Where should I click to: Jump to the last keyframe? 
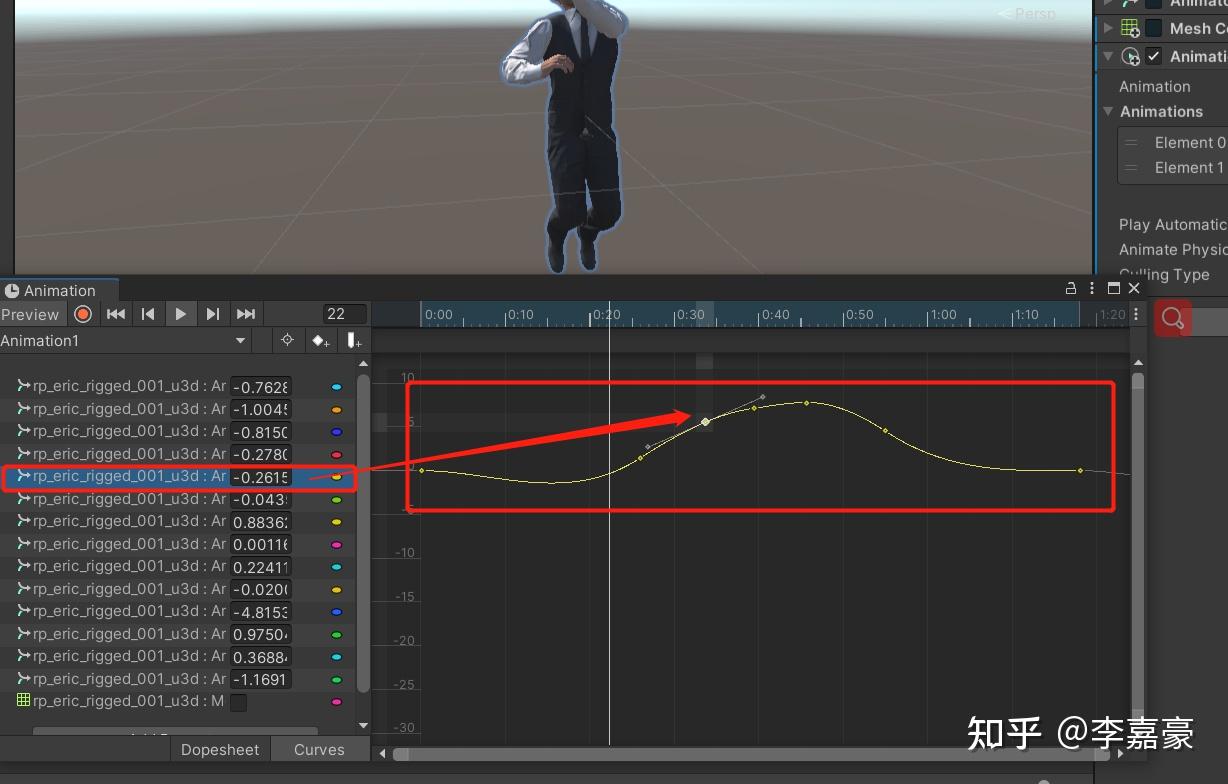(x=245, y=313)
